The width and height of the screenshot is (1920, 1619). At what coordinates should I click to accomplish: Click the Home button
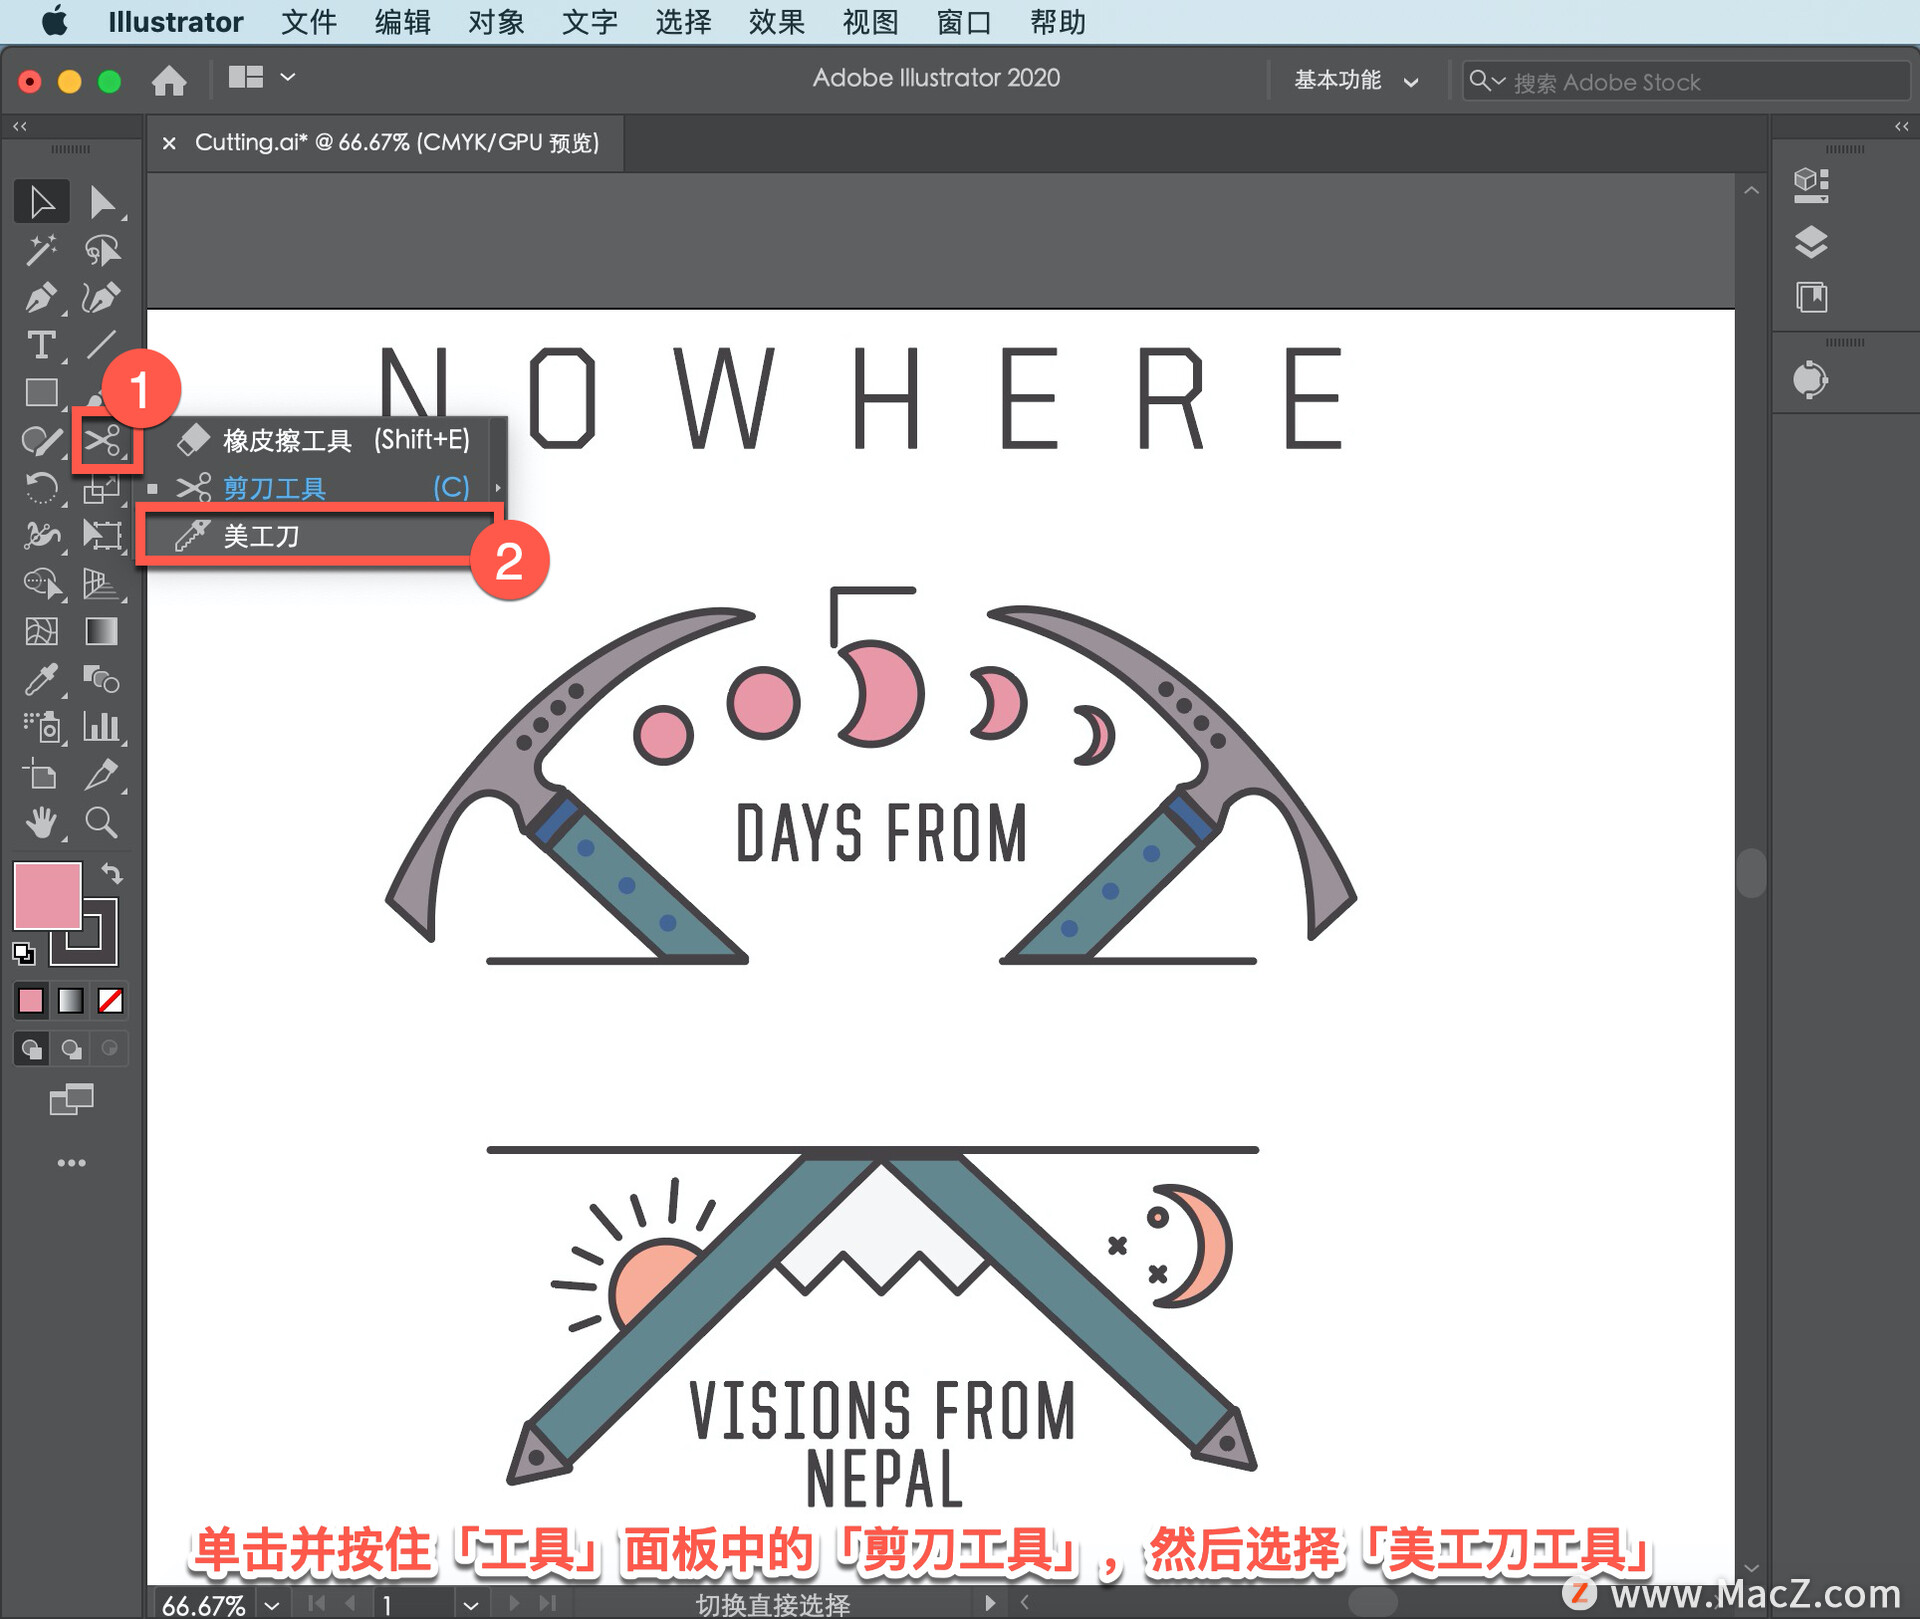coord(169,80)
